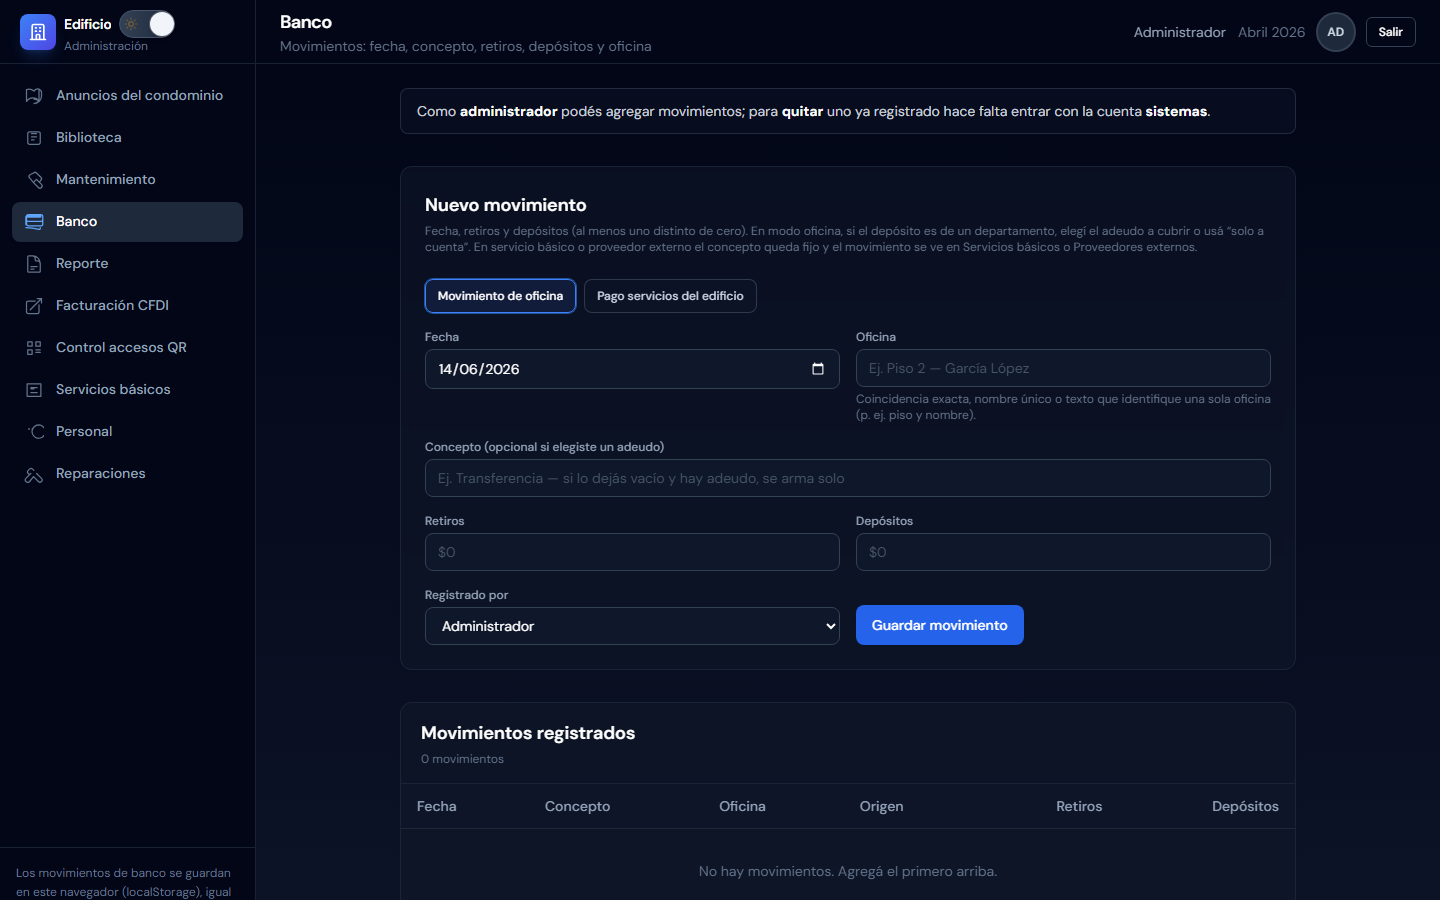The image size is (1440, 900).
Task: Click the Origen column header
Action: click(x=881, y=806)
